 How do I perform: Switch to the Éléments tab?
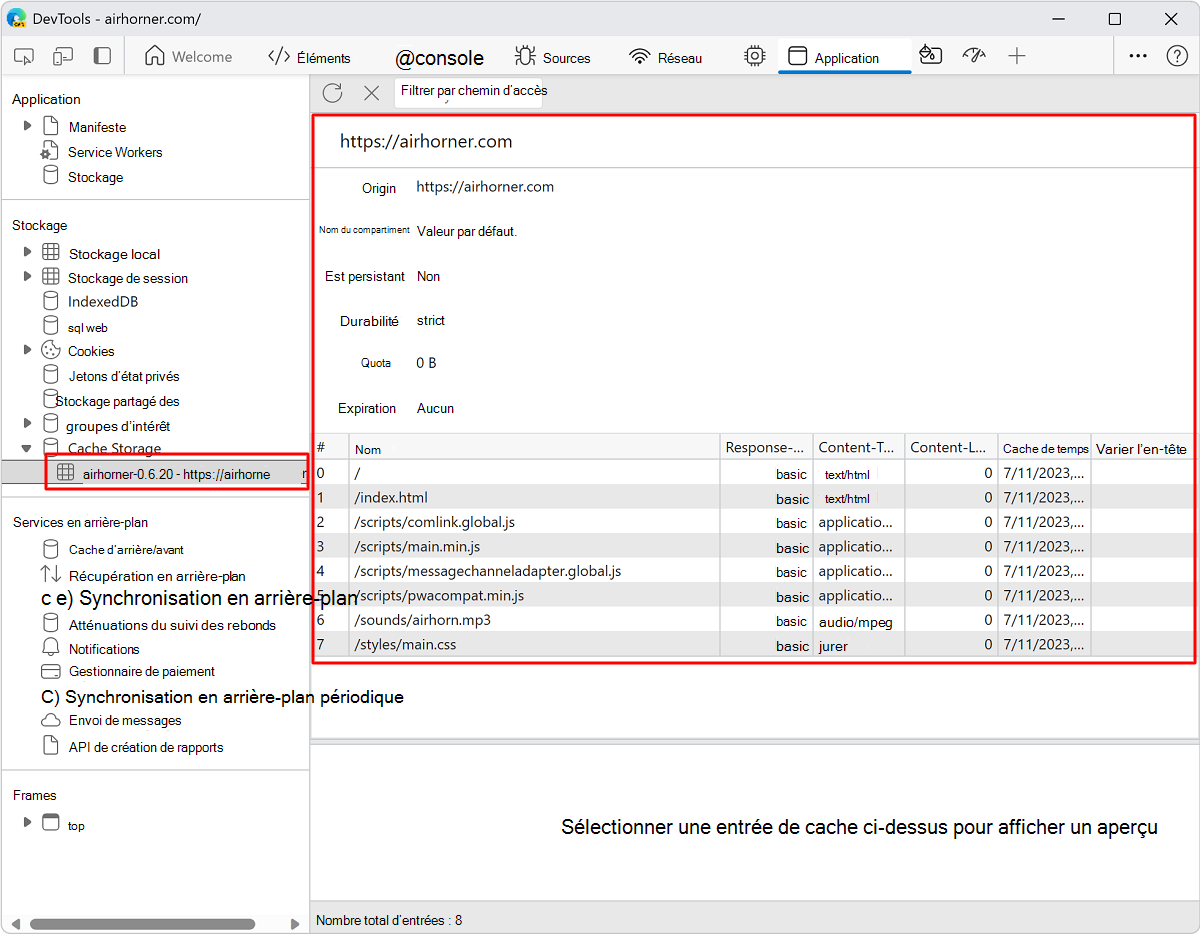click(x=310, y=57)
